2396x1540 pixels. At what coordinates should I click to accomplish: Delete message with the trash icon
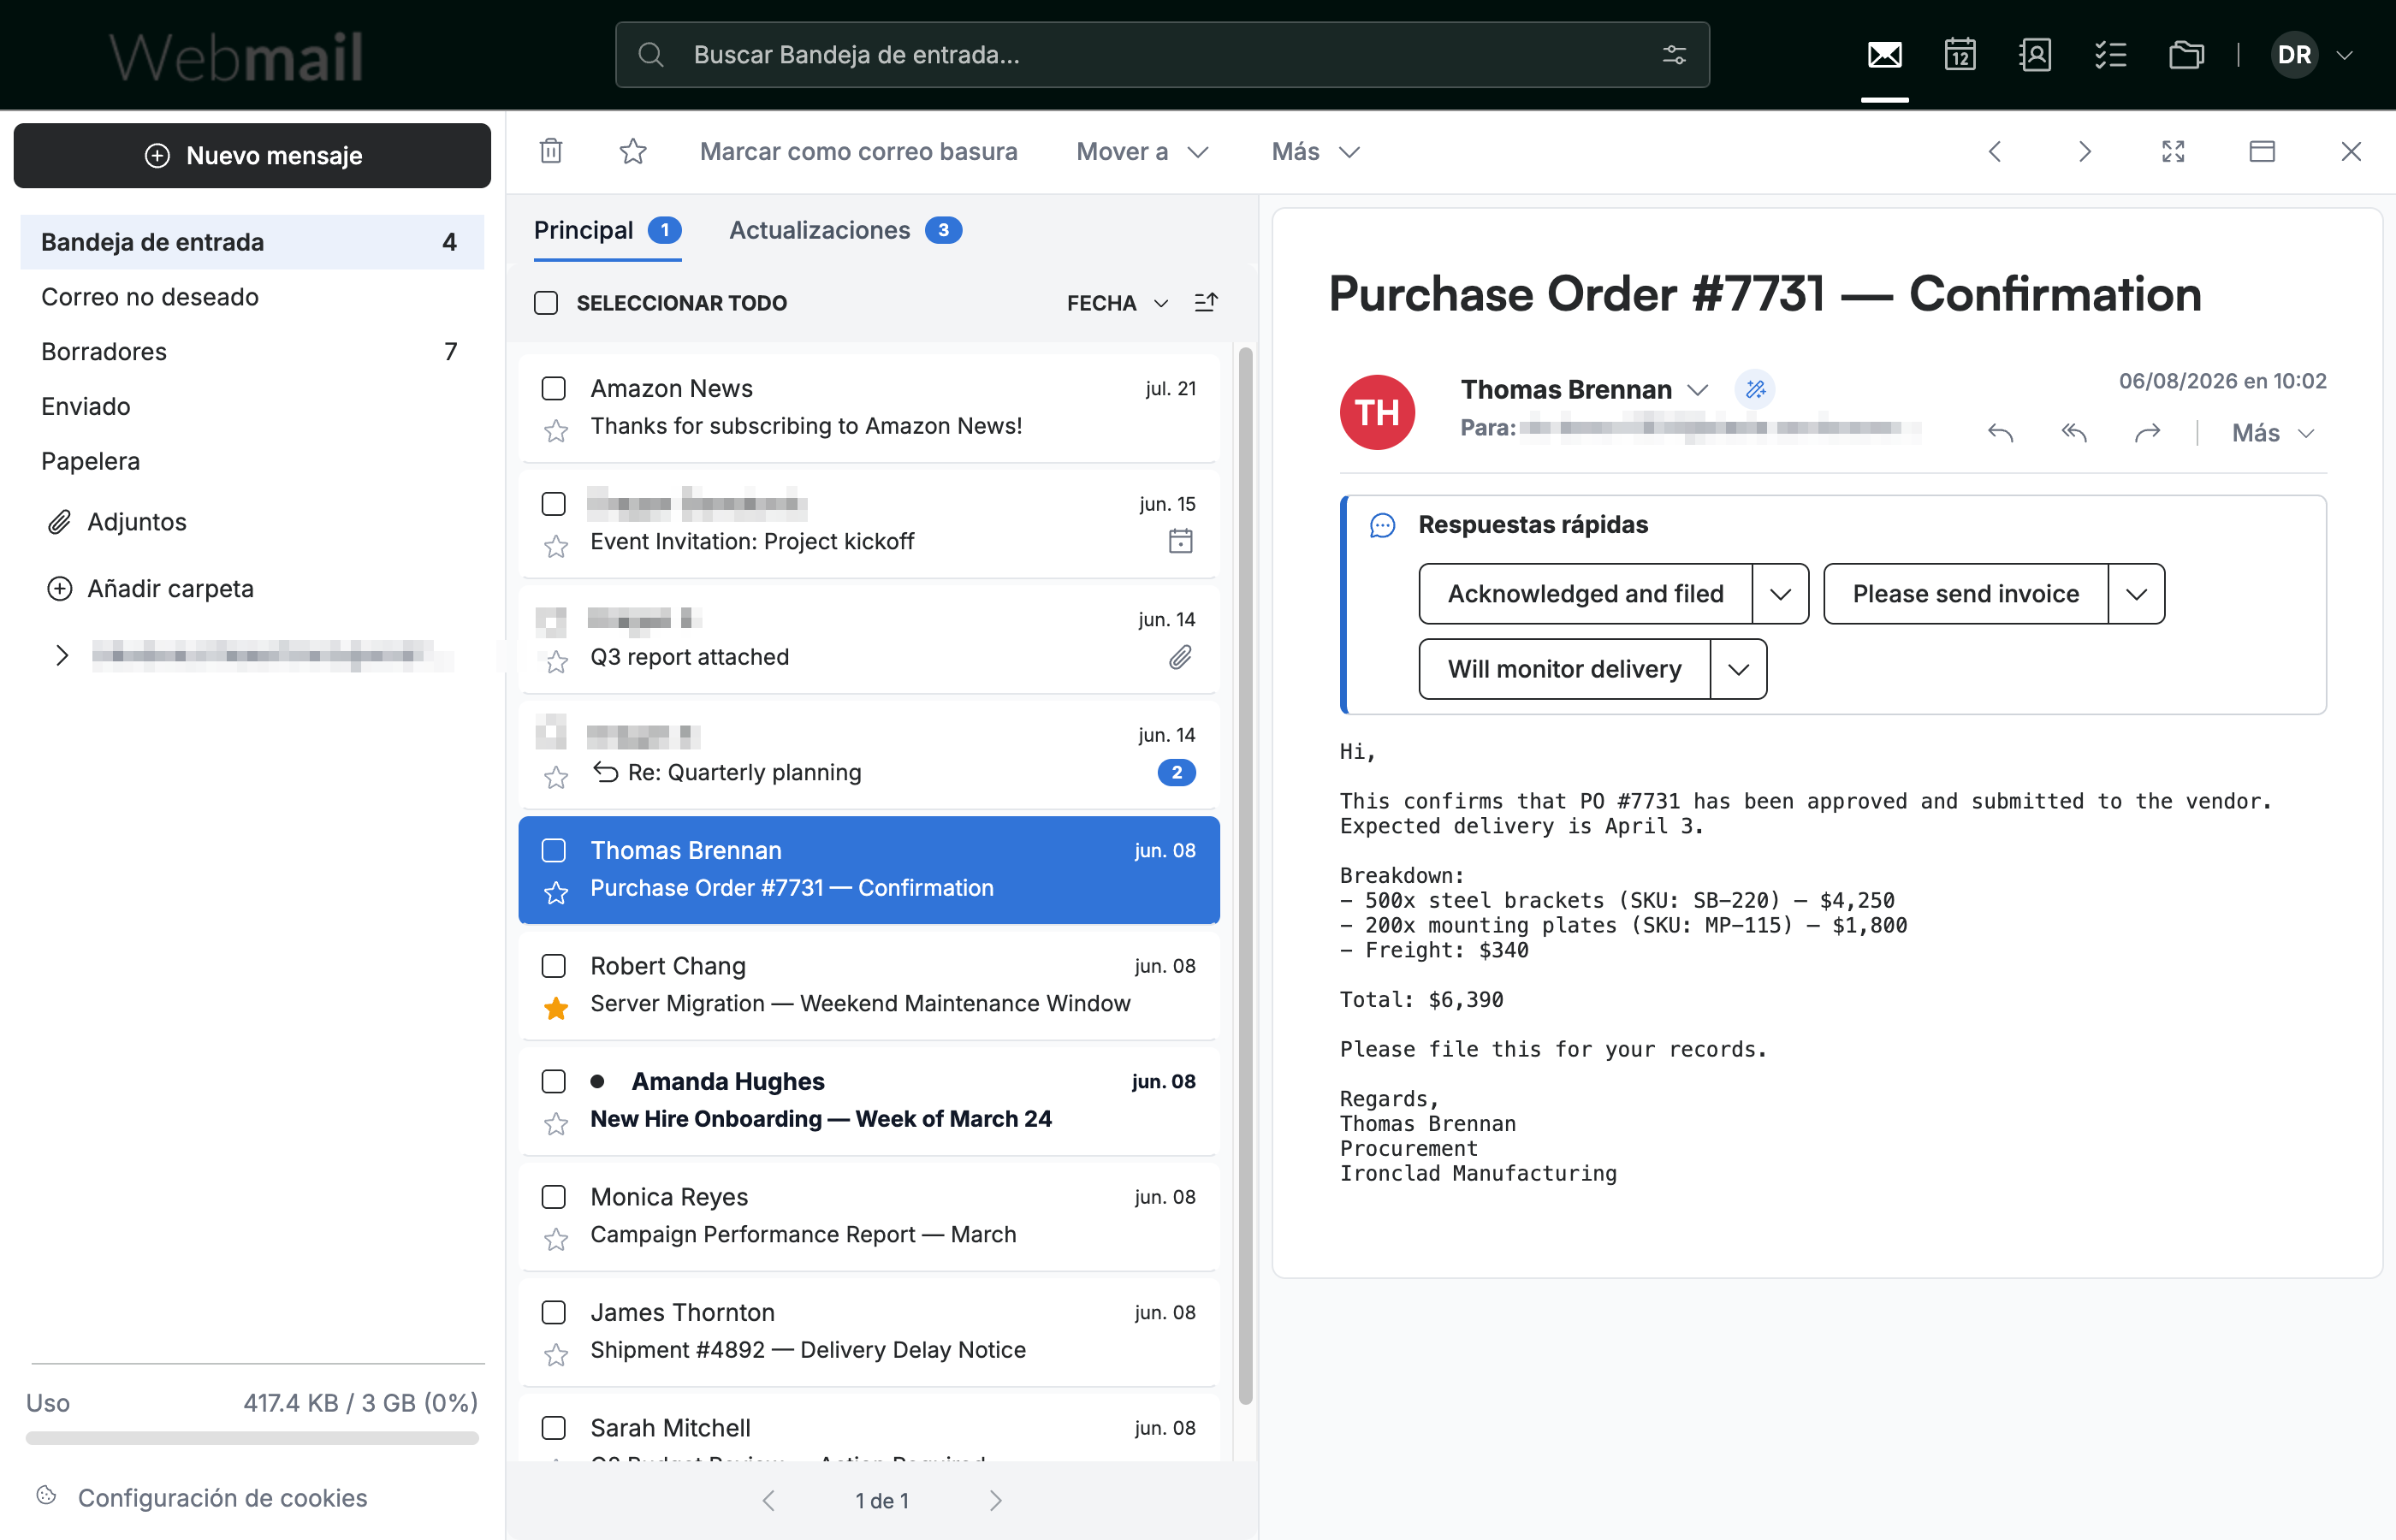[551, 151]
